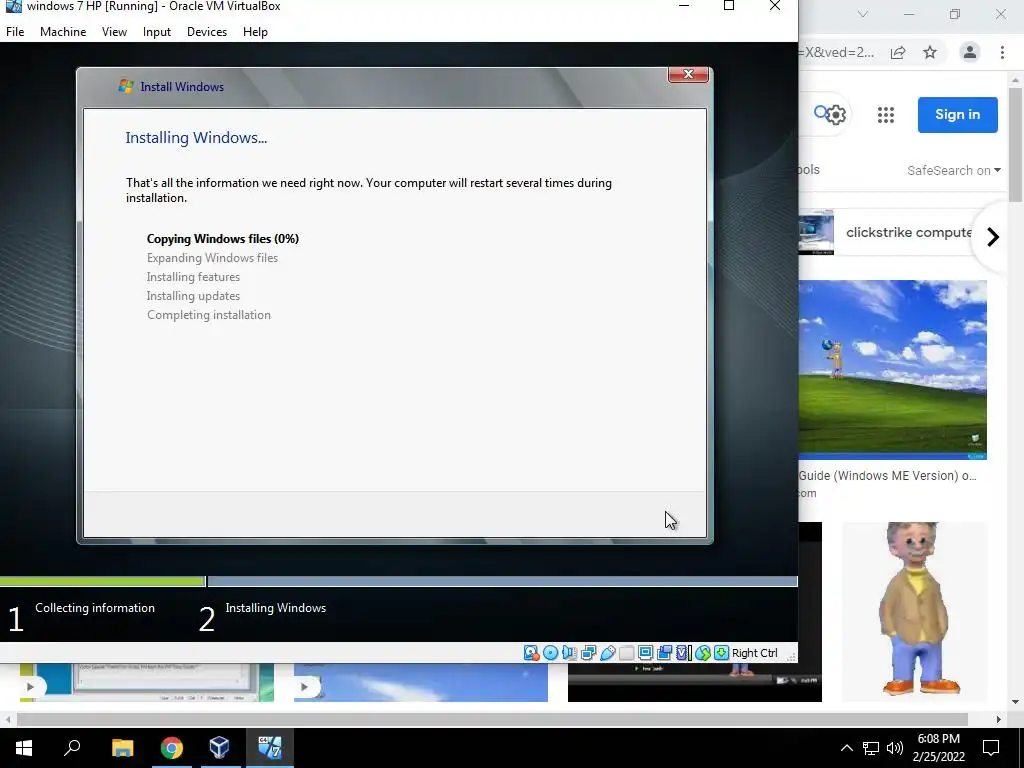This screenshot has width=1024, height=768.
Task: Open the cartoon man in brown jacket image
Action: coord(915,612)
